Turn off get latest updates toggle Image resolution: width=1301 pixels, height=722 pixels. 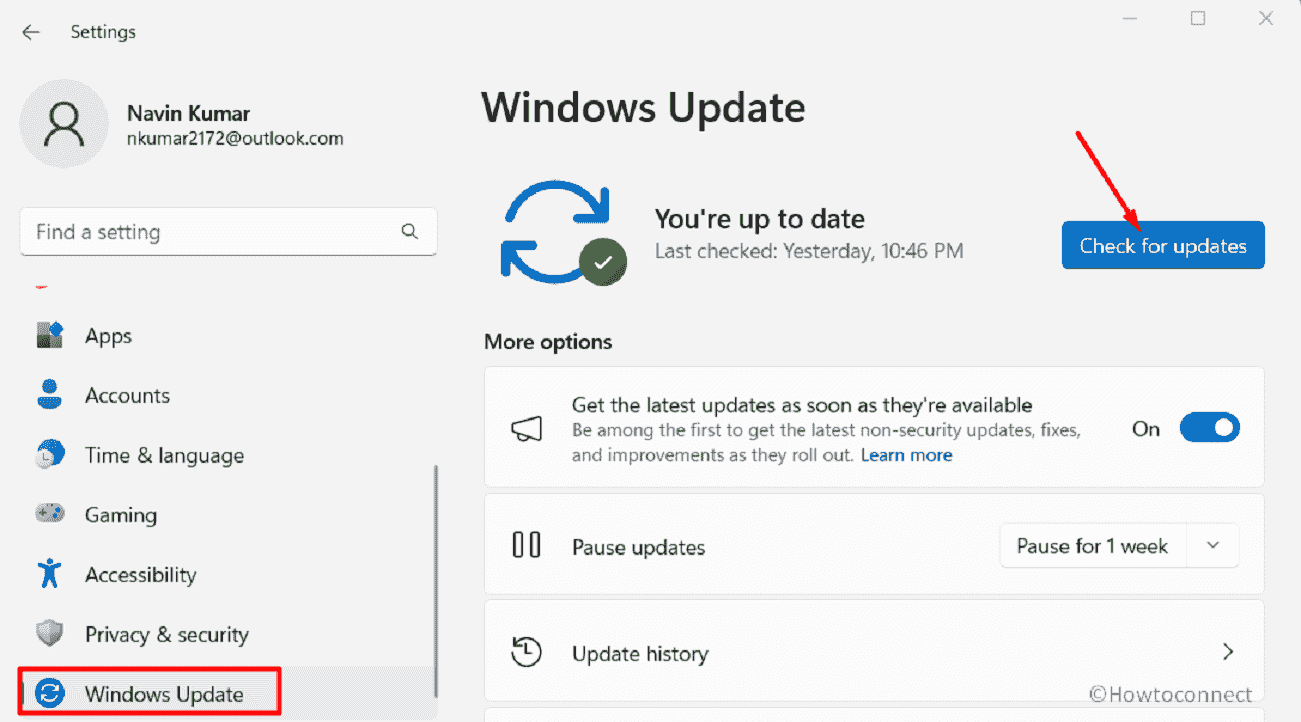coord(1210,428)
